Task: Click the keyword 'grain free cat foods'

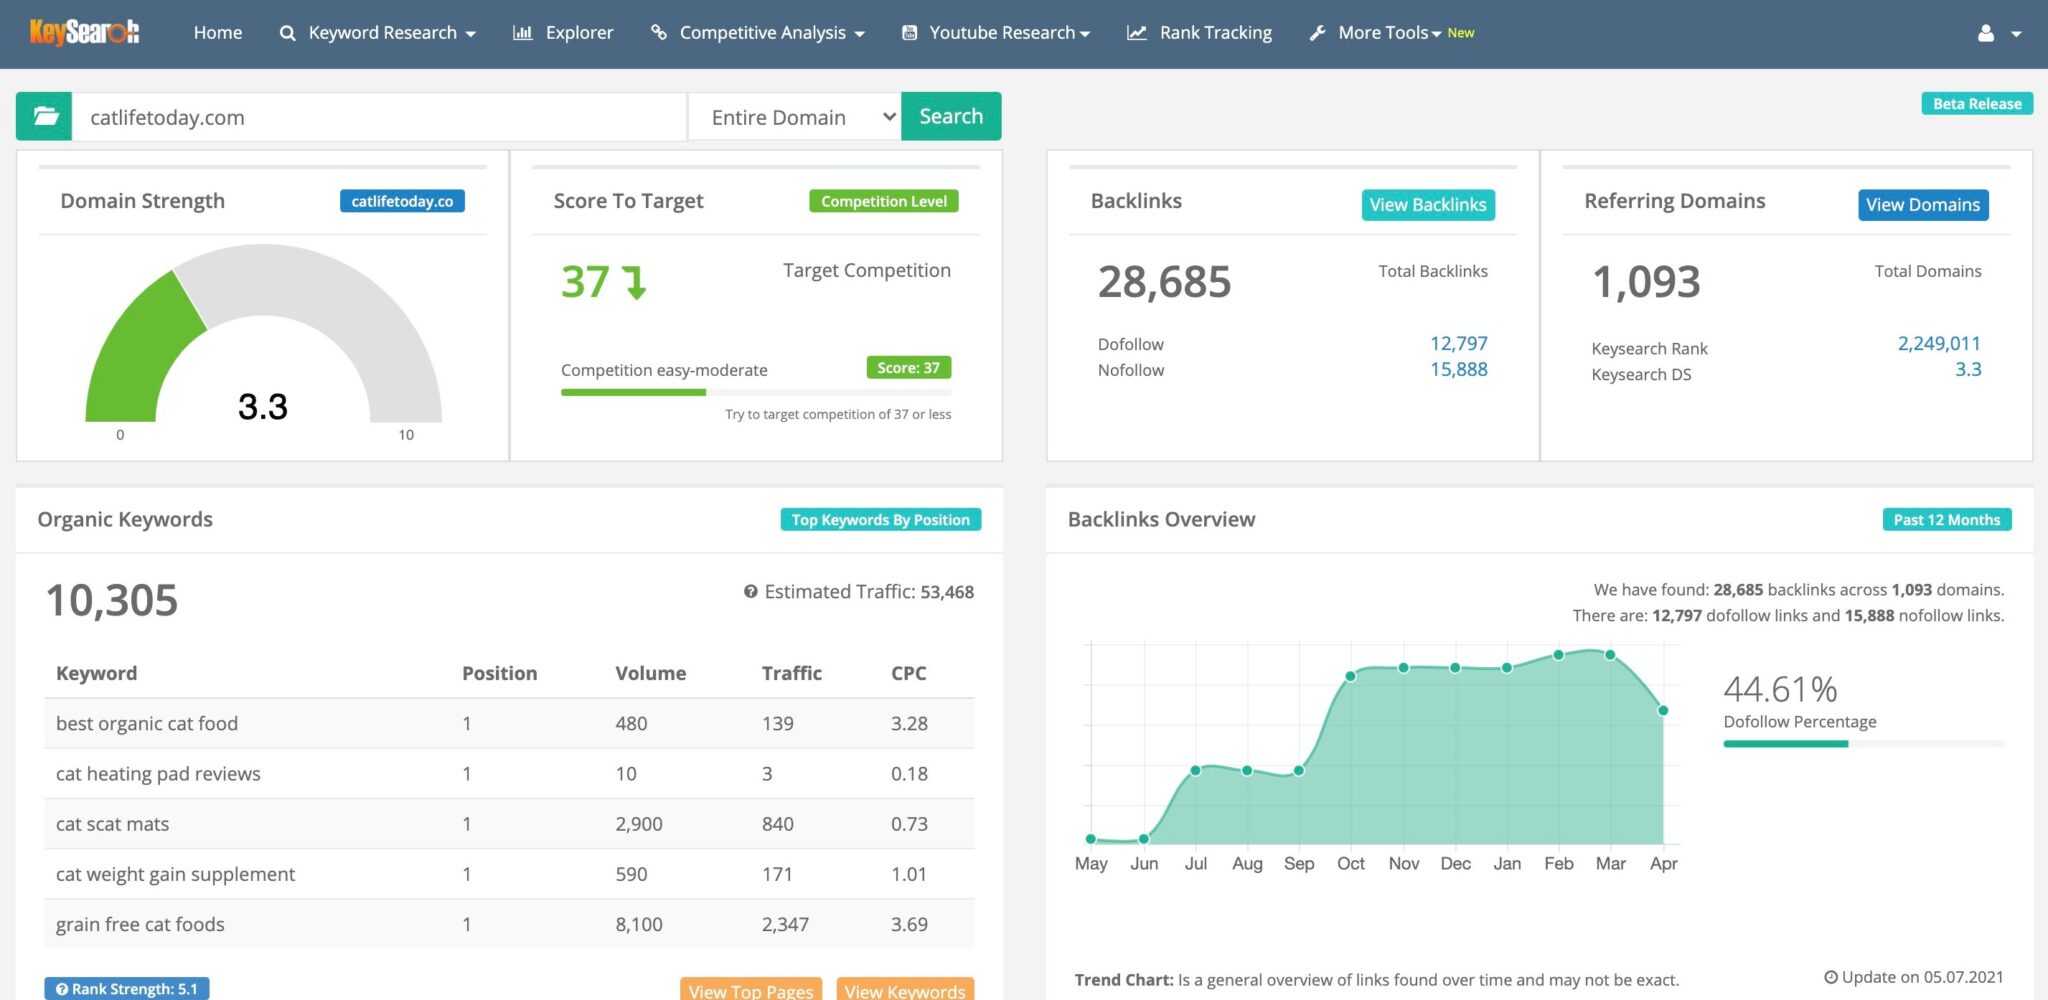Action: [140, 924]
